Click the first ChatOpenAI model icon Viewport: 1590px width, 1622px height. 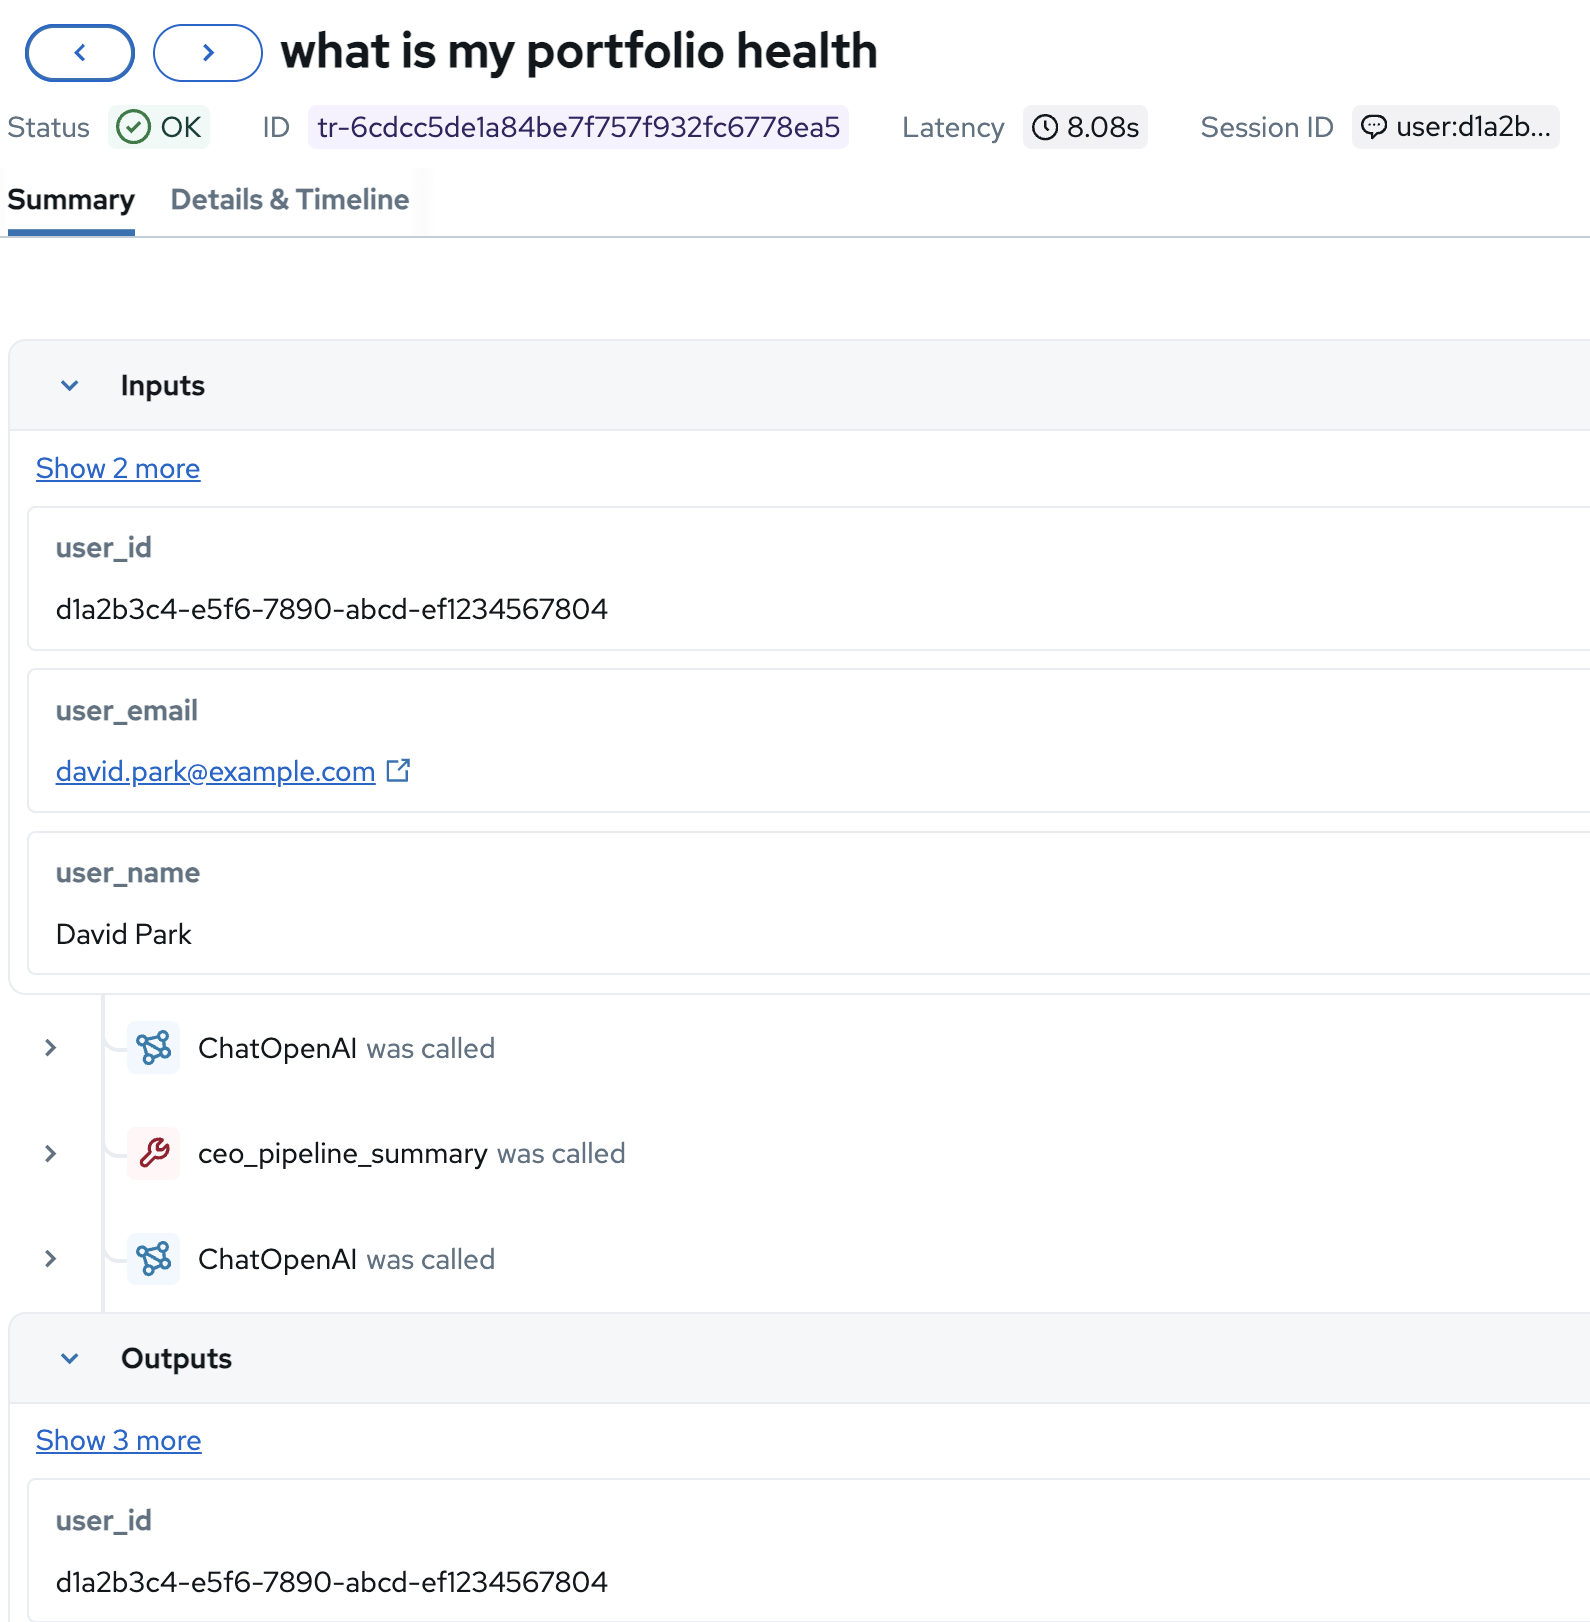[154, 1047]
